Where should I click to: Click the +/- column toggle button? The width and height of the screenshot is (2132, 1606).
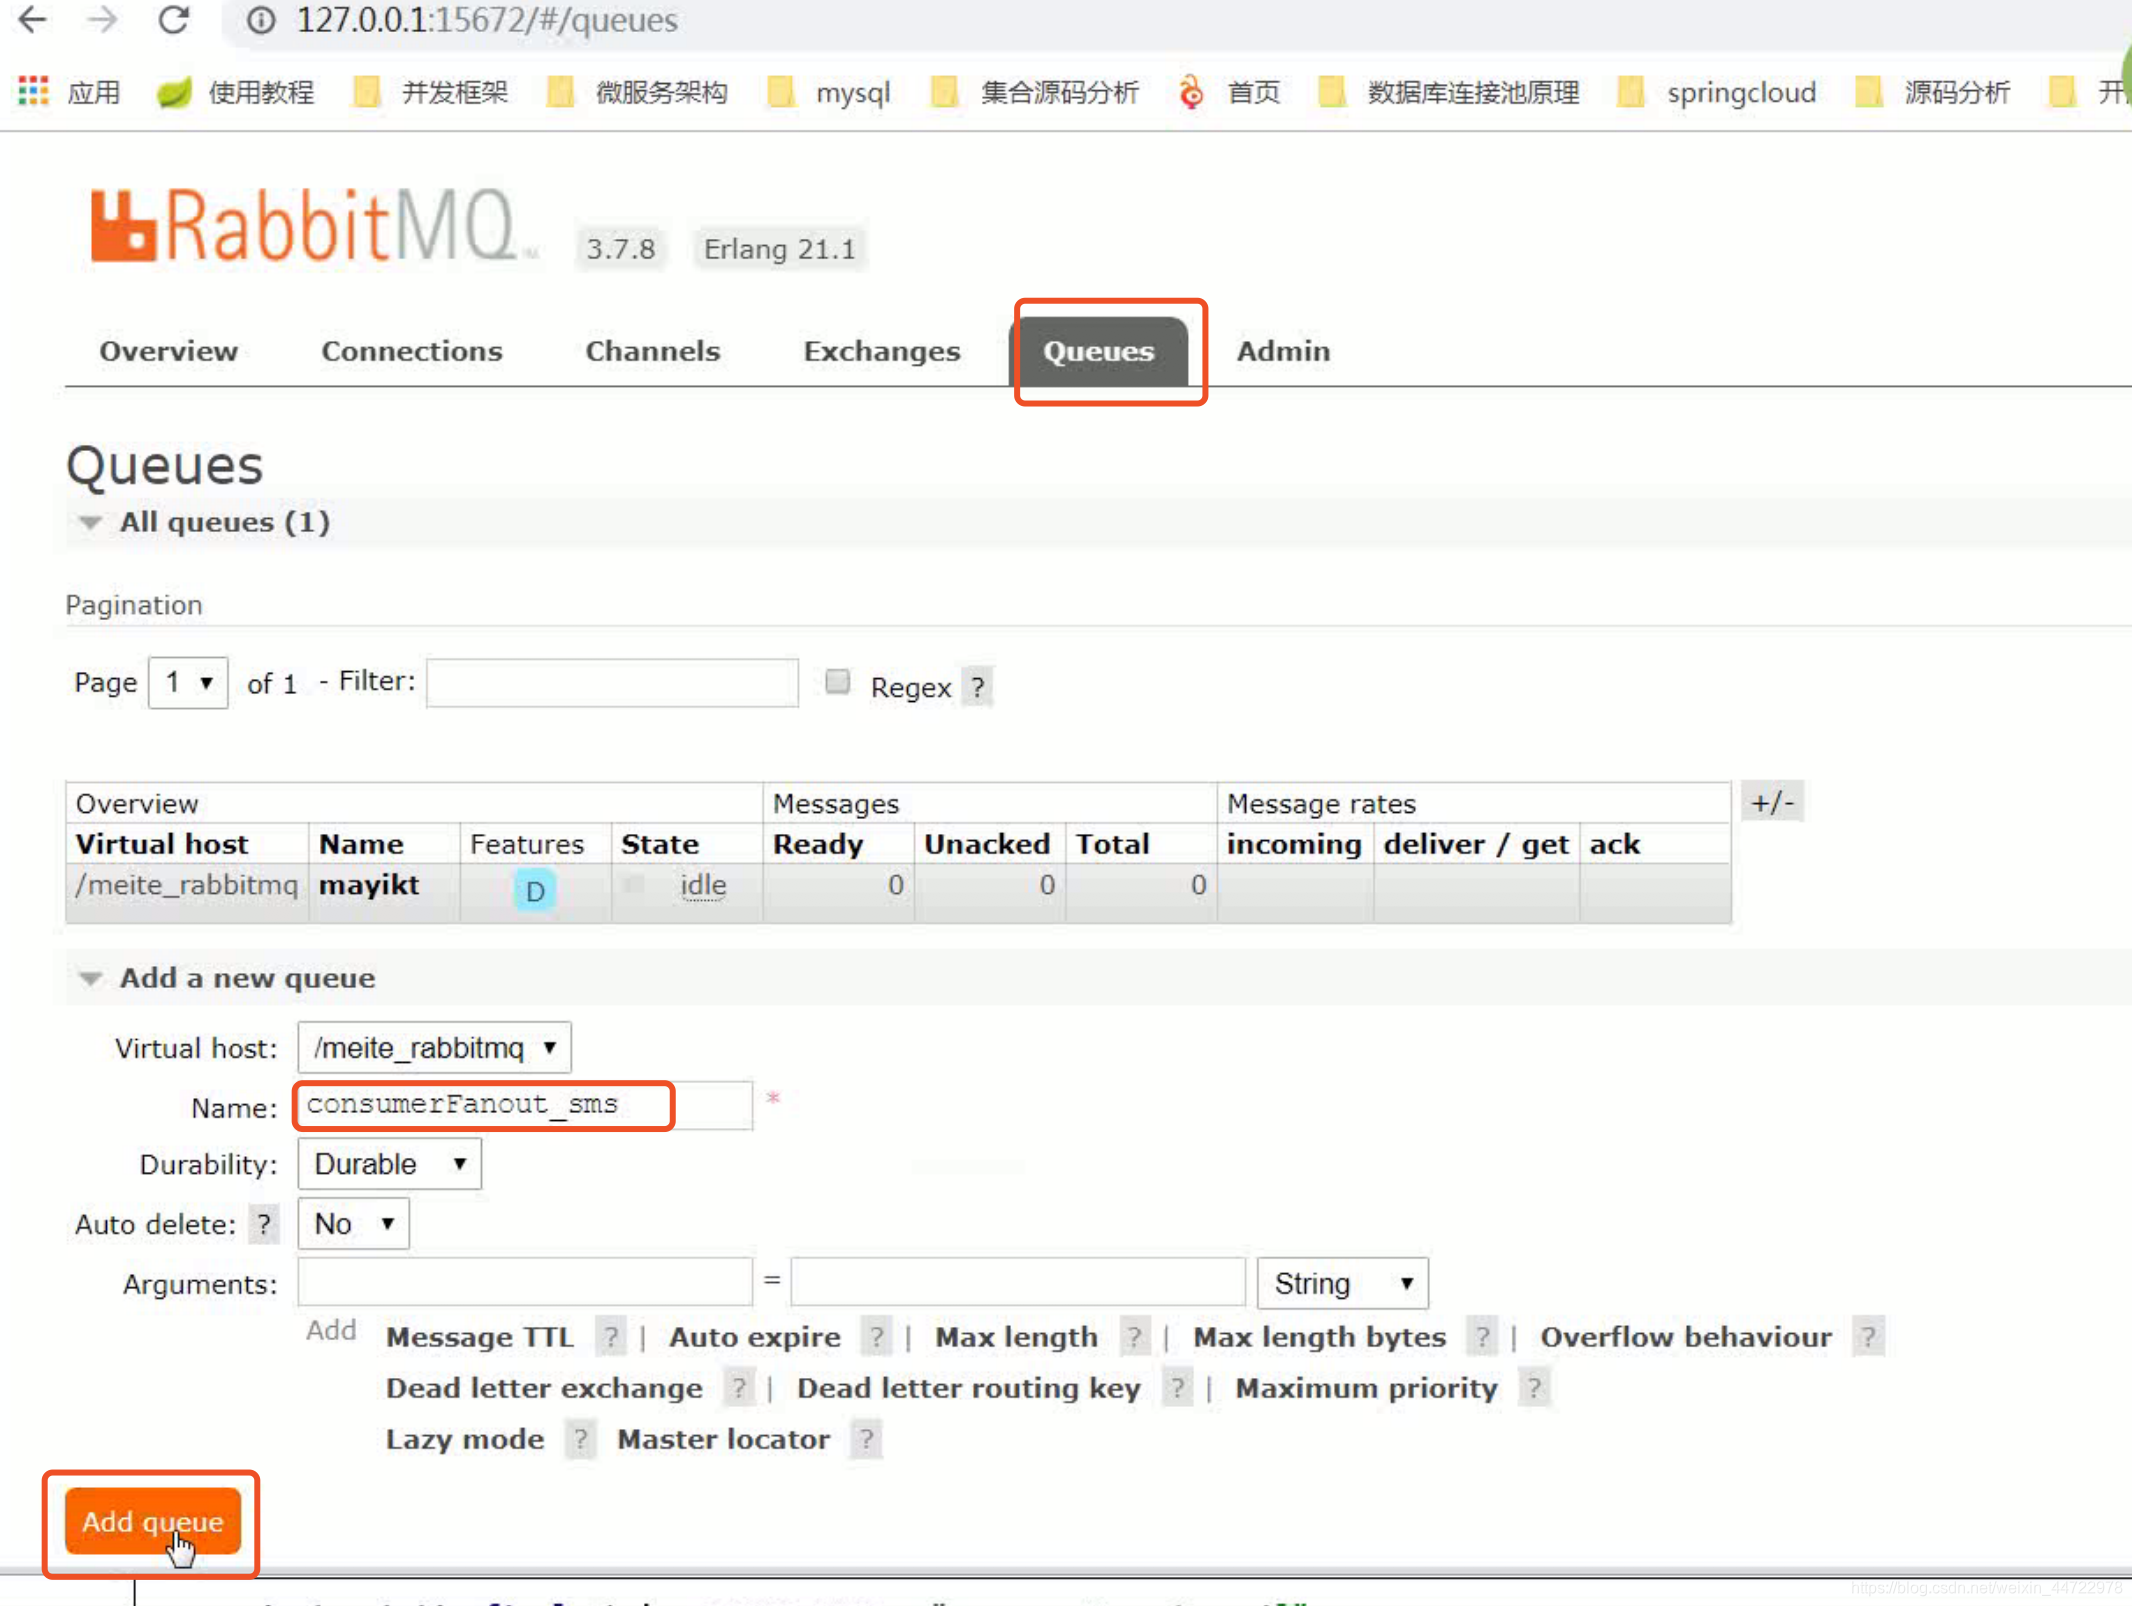click(x=1773, y=801)
